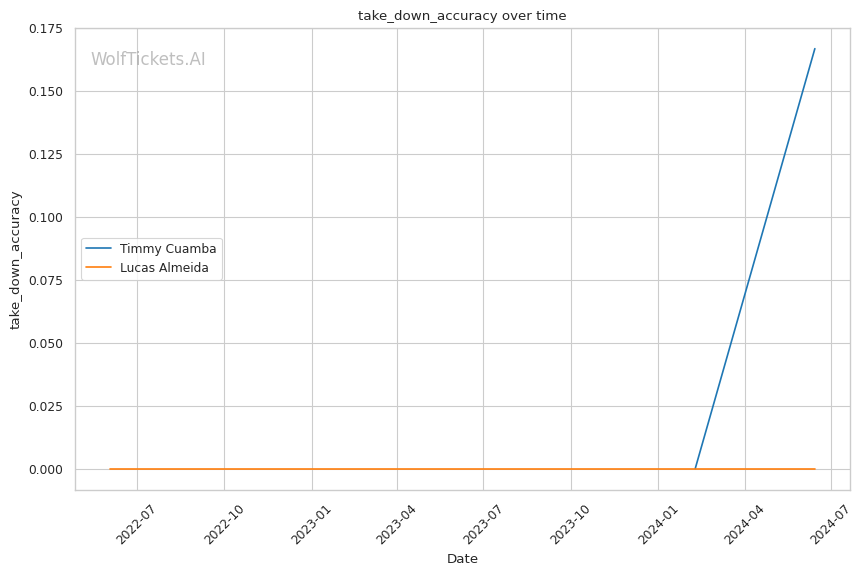Click the blue line swatch in legend
The height and width of the screenshot is (575, 863).
(98, 248)
